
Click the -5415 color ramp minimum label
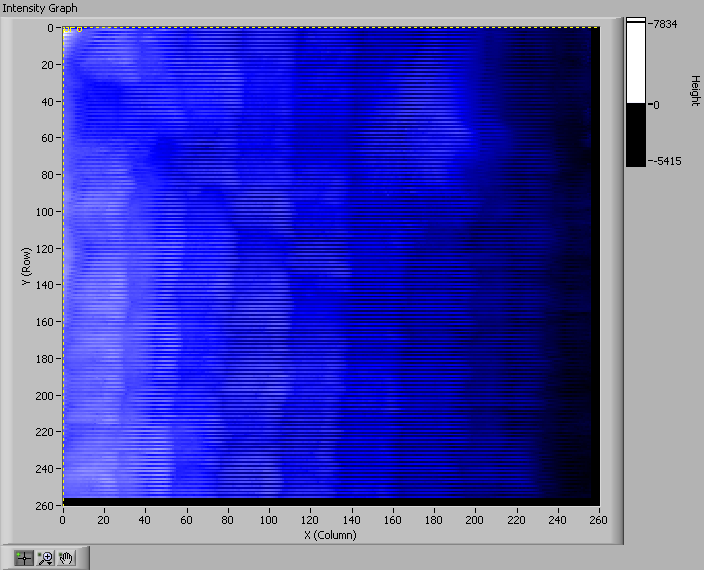click(x=667, y=161)
